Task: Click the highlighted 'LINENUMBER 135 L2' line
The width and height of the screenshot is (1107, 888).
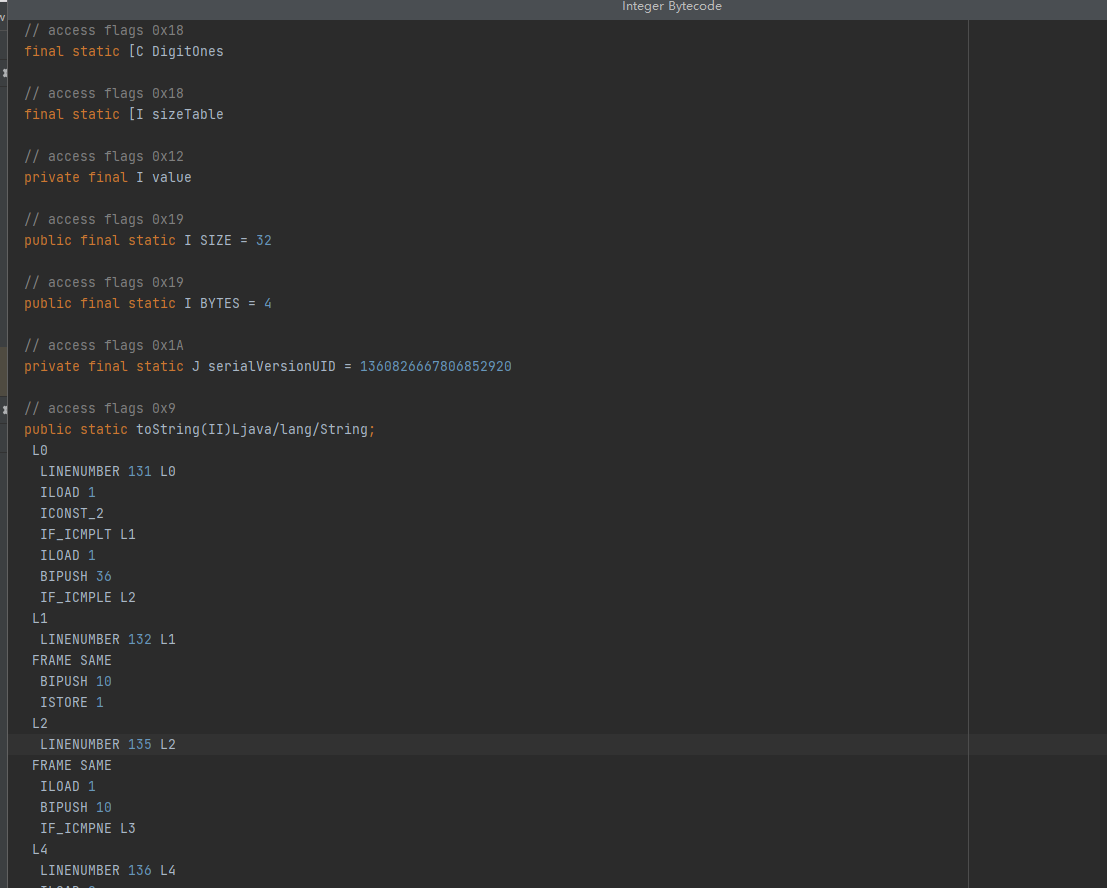Action: click(108, 745)
